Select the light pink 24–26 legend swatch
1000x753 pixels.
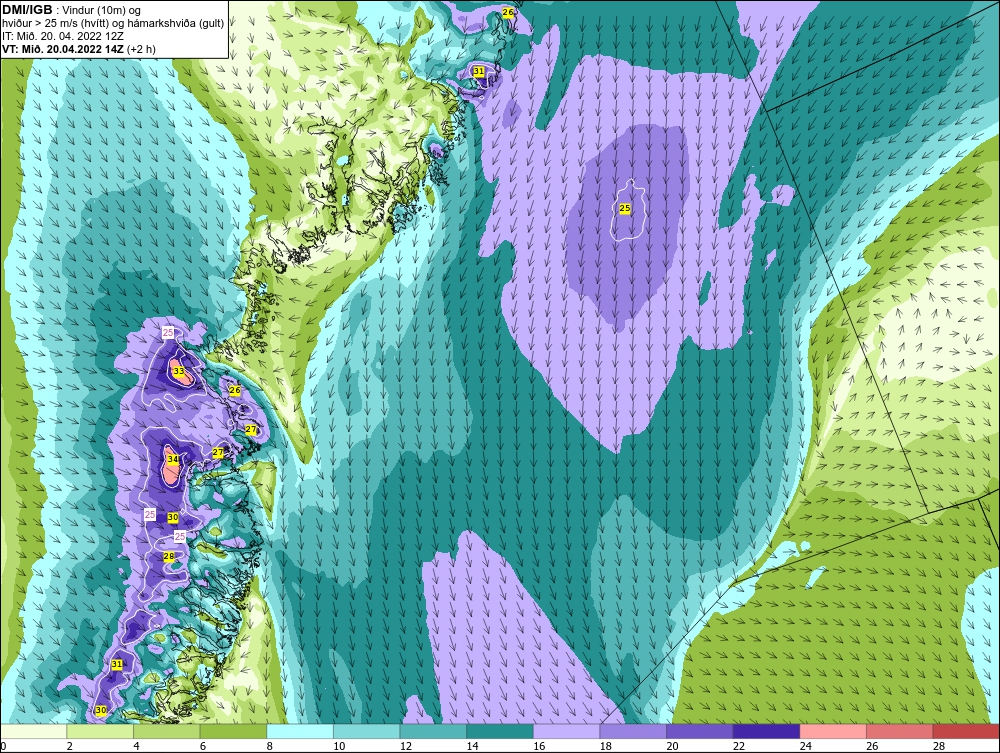pos(833,731)
